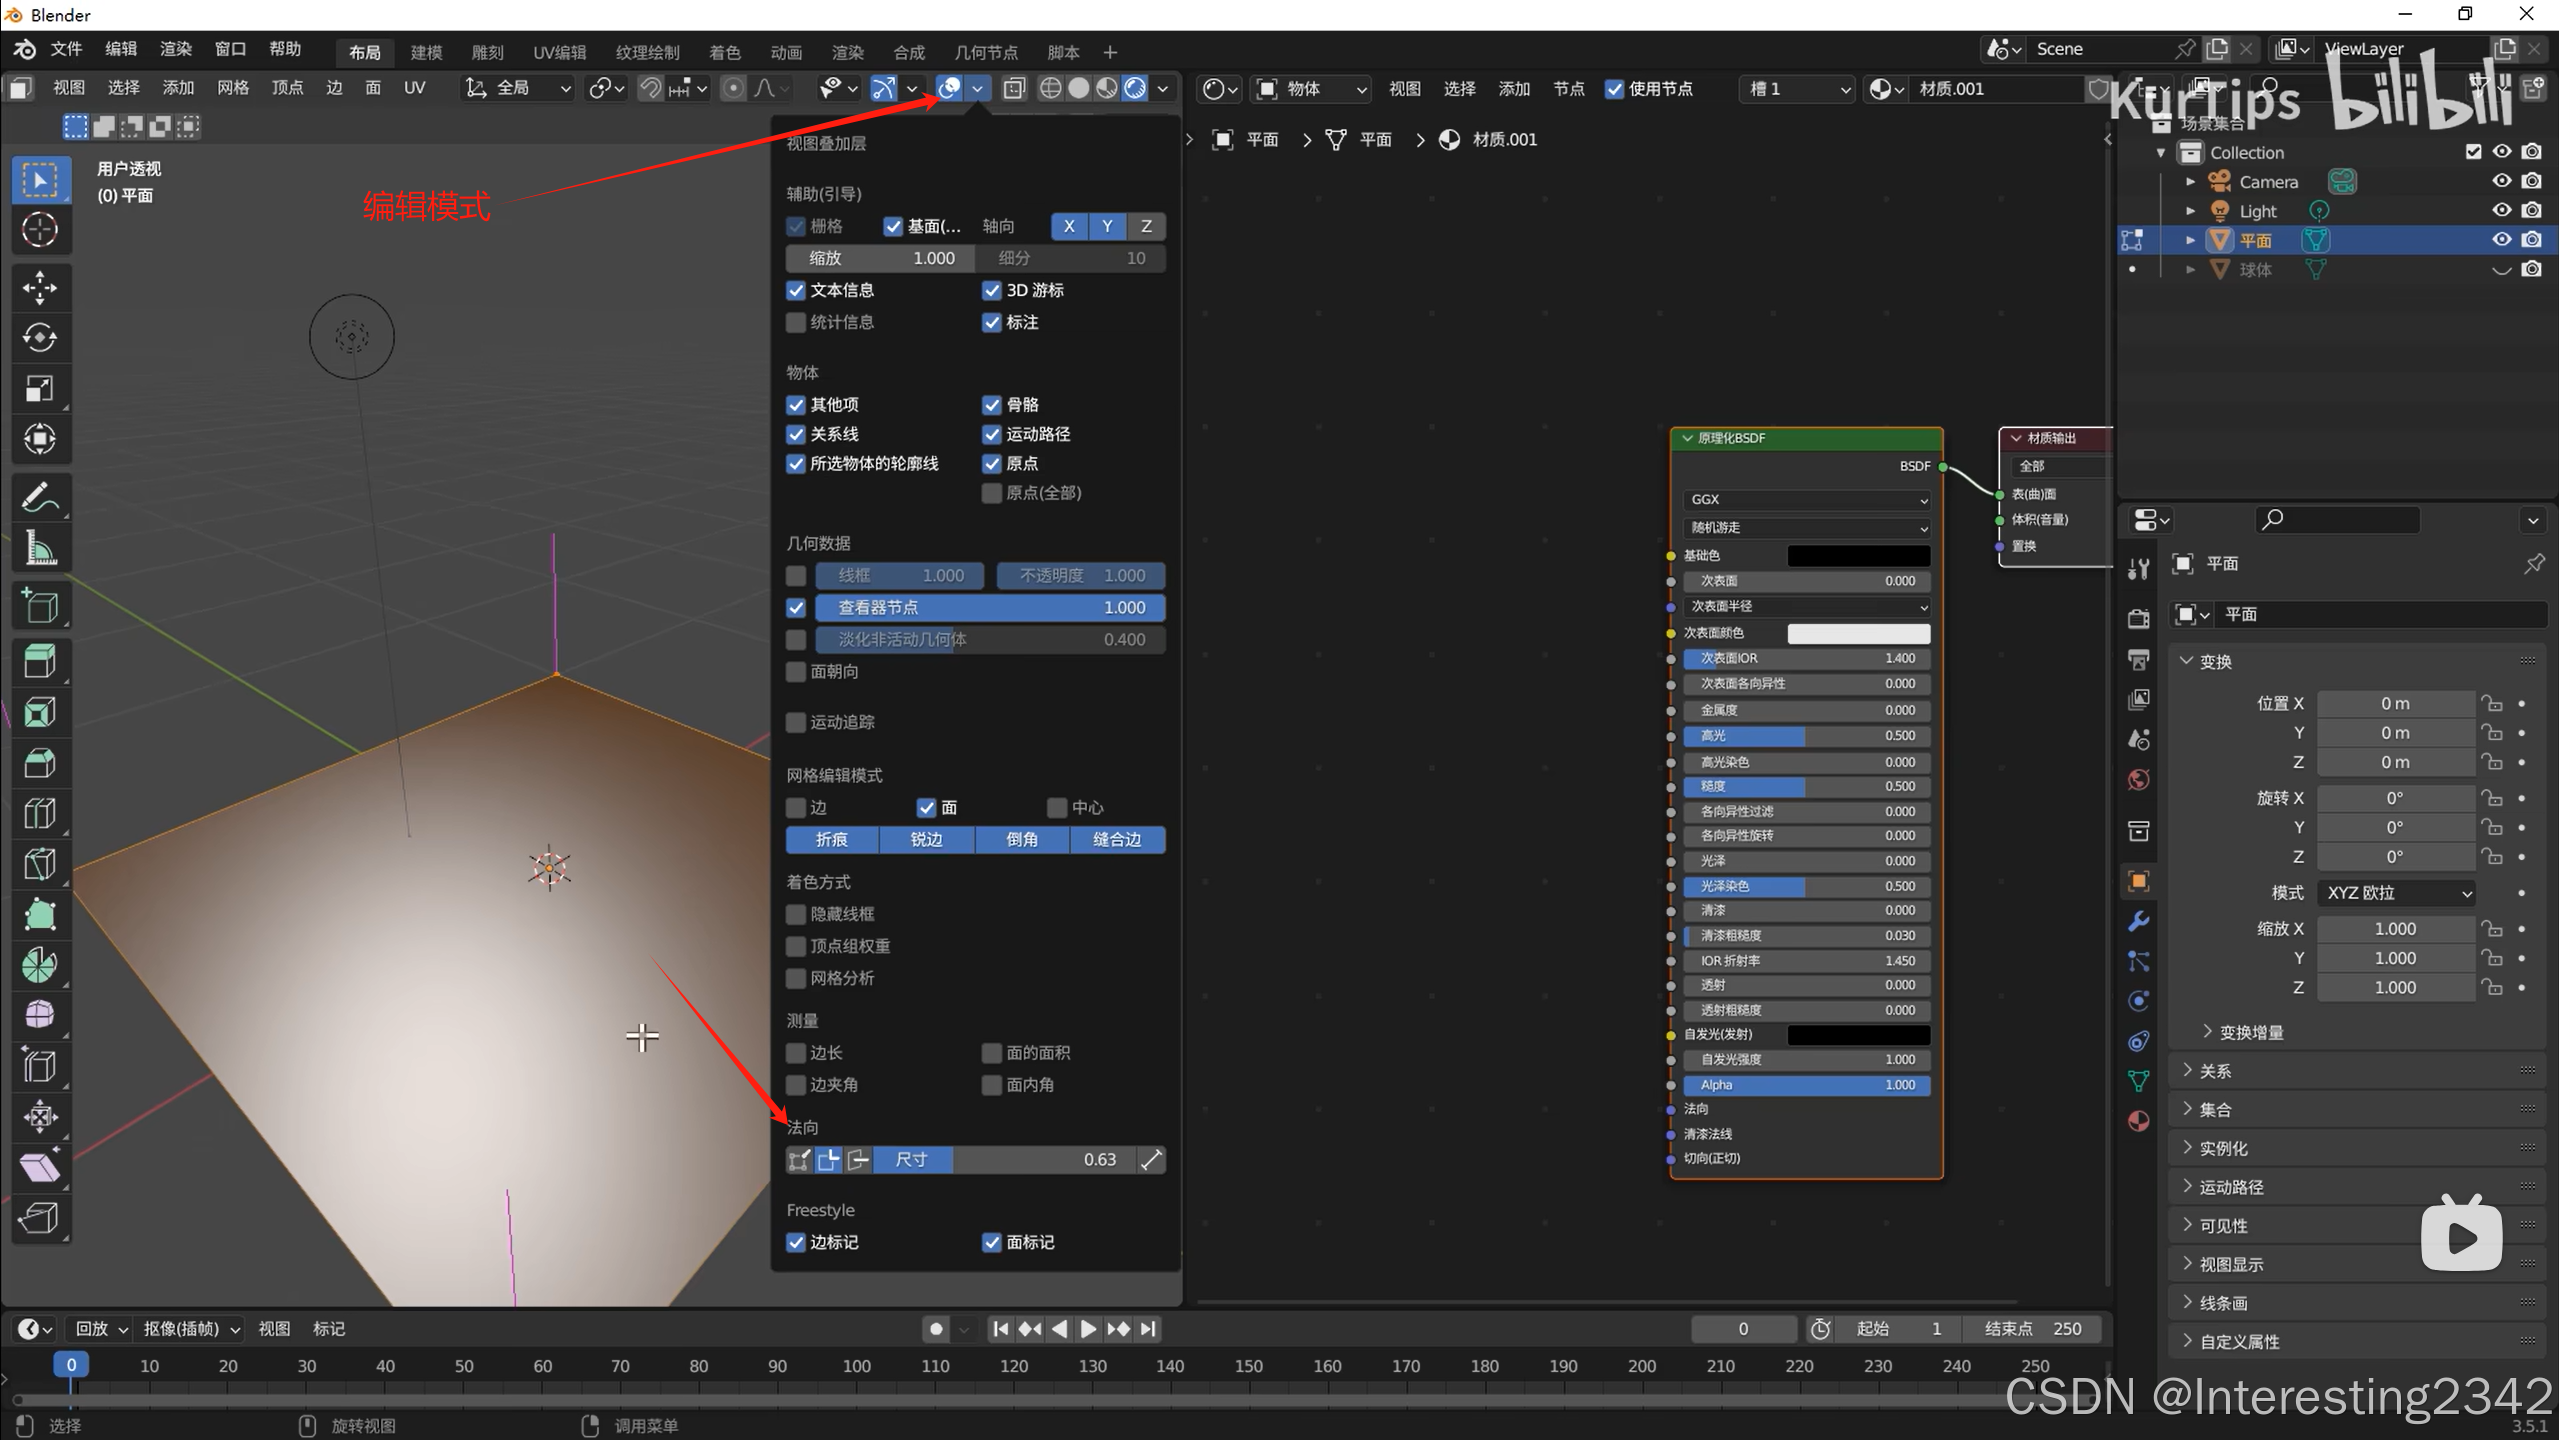The width and height of the screenshot is (2559, 1440).
Task: Choose the Measure ruler tool
Action: [40, 548]
